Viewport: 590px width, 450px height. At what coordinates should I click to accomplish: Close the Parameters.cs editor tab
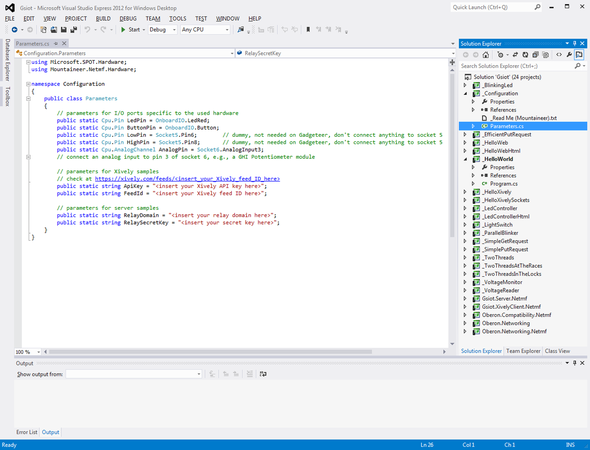click(x=64, y=44)
